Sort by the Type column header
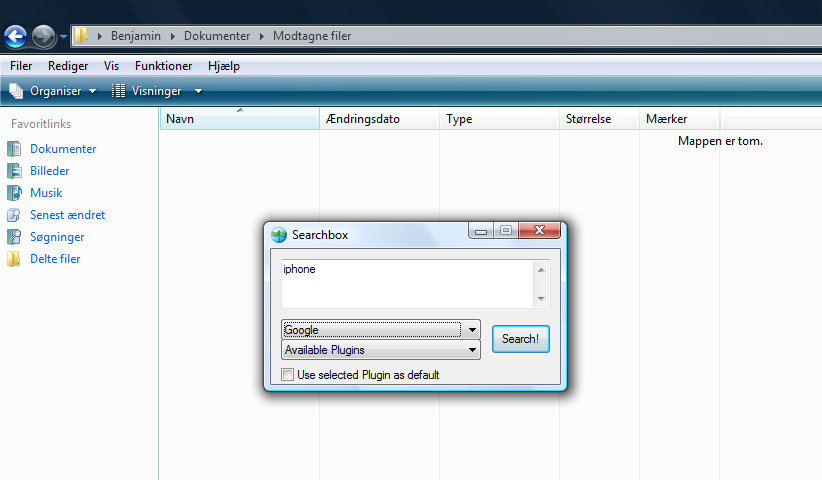 pyautogui.click(x=500, y=119)
